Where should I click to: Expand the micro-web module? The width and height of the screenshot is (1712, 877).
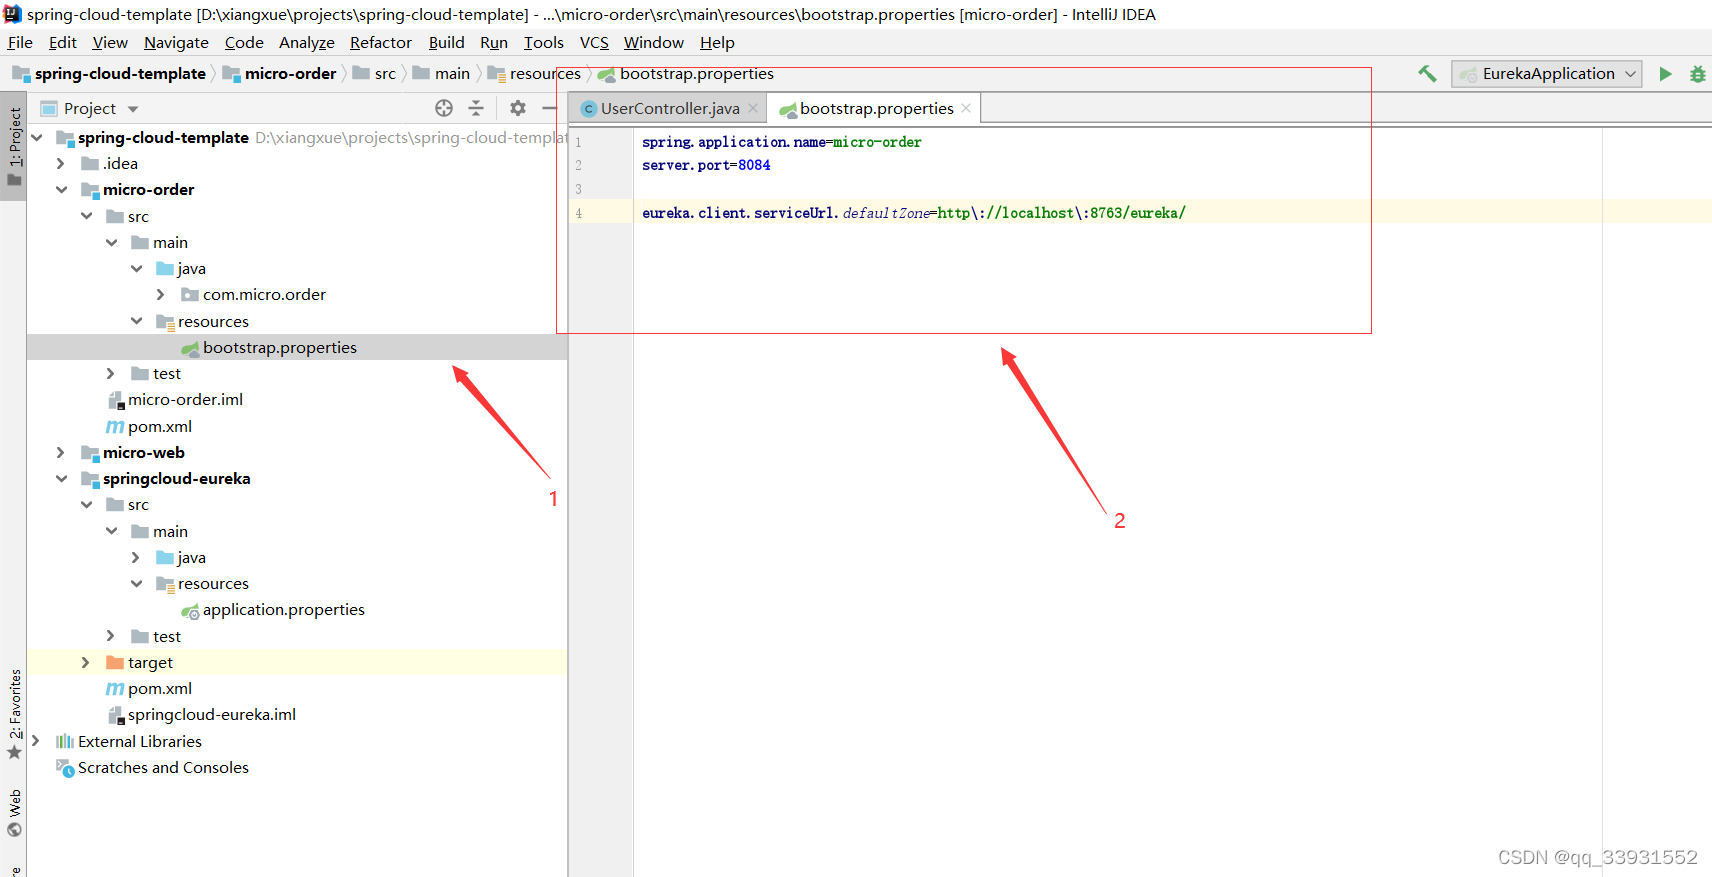coord(61,452)
